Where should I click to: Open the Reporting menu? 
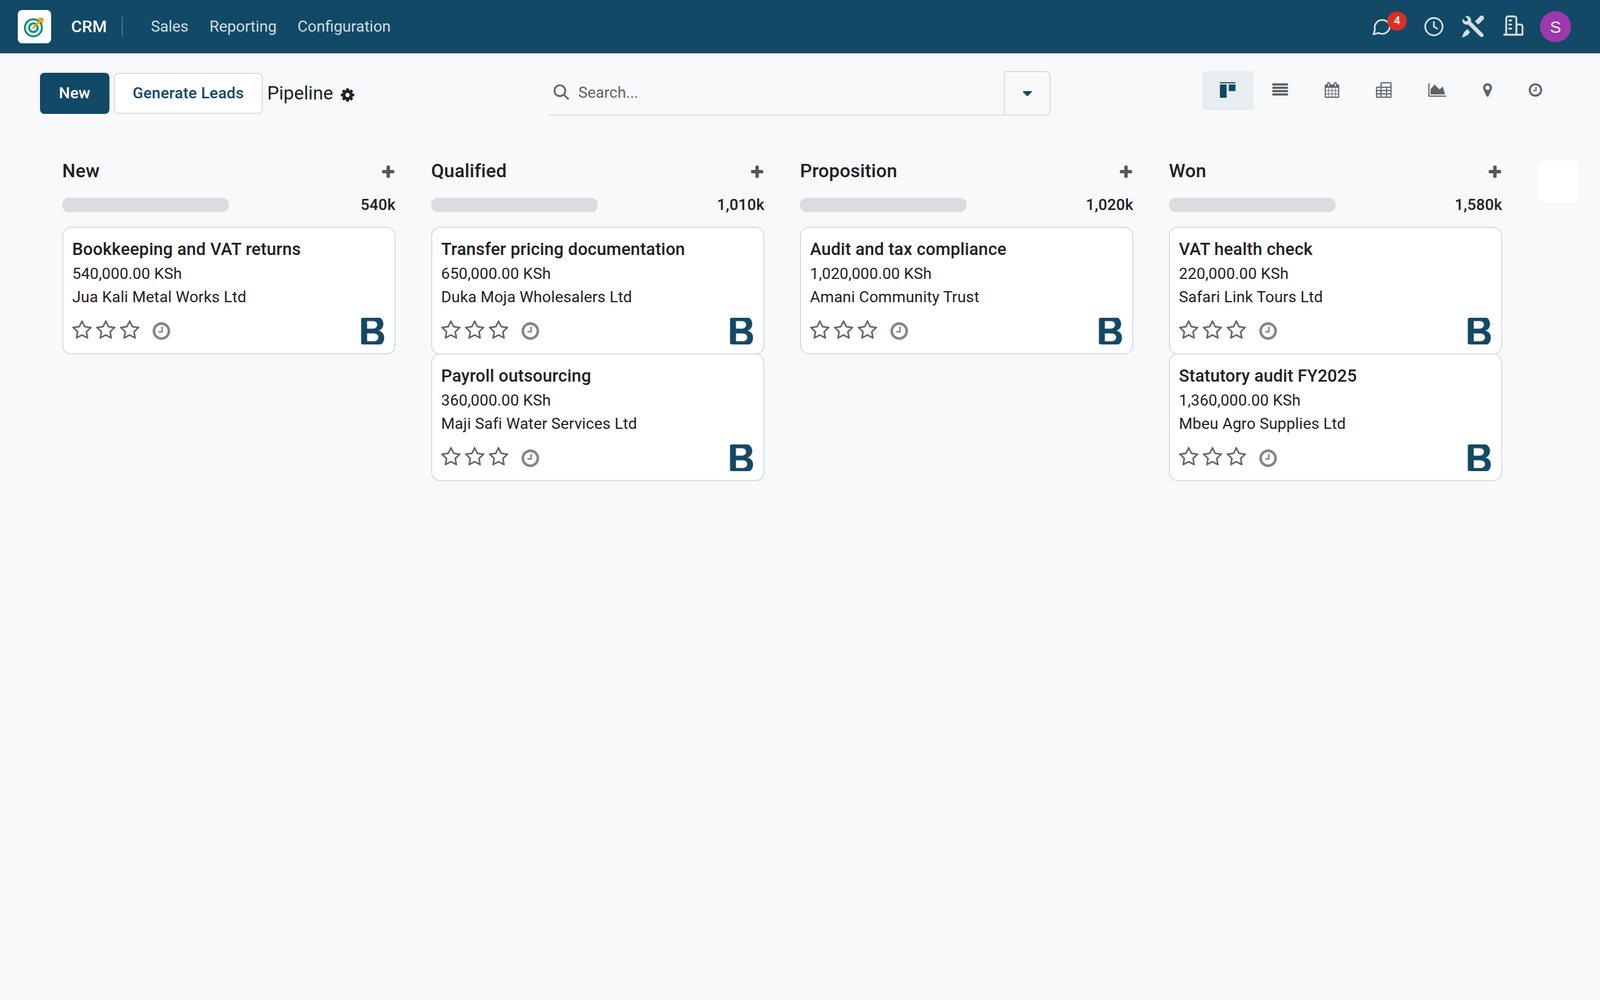[243, 27]
